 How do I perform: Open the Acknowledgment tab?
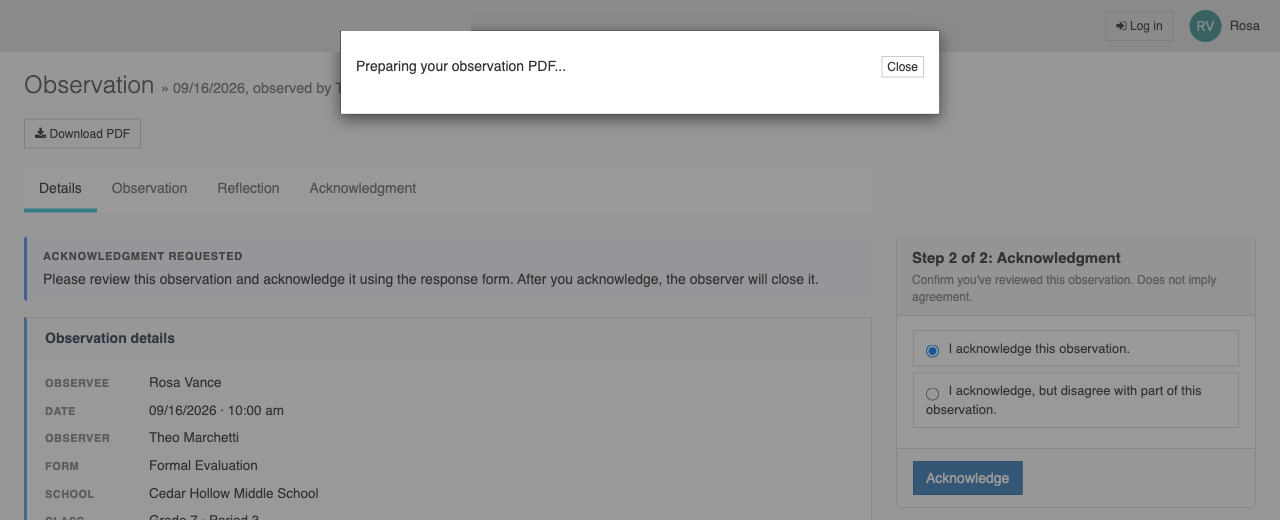[363, 188]
